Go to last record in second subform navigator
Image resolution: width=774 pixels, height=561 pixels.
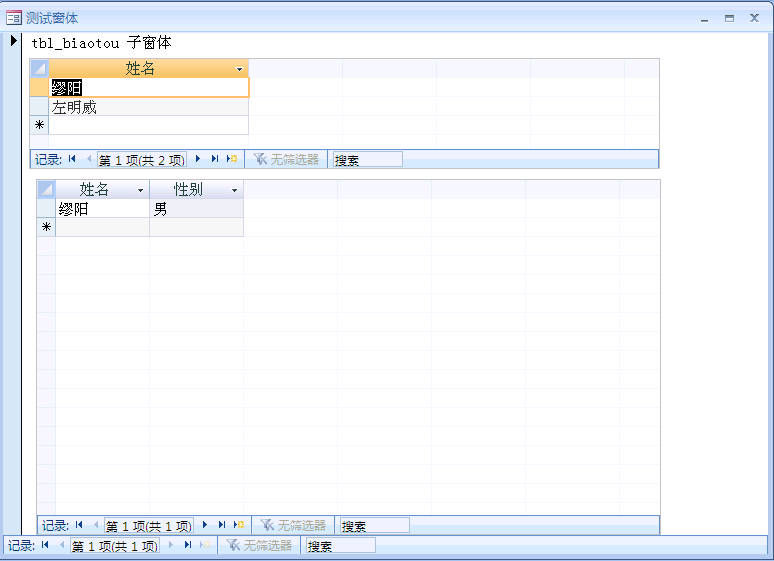(x=222, y=525)
